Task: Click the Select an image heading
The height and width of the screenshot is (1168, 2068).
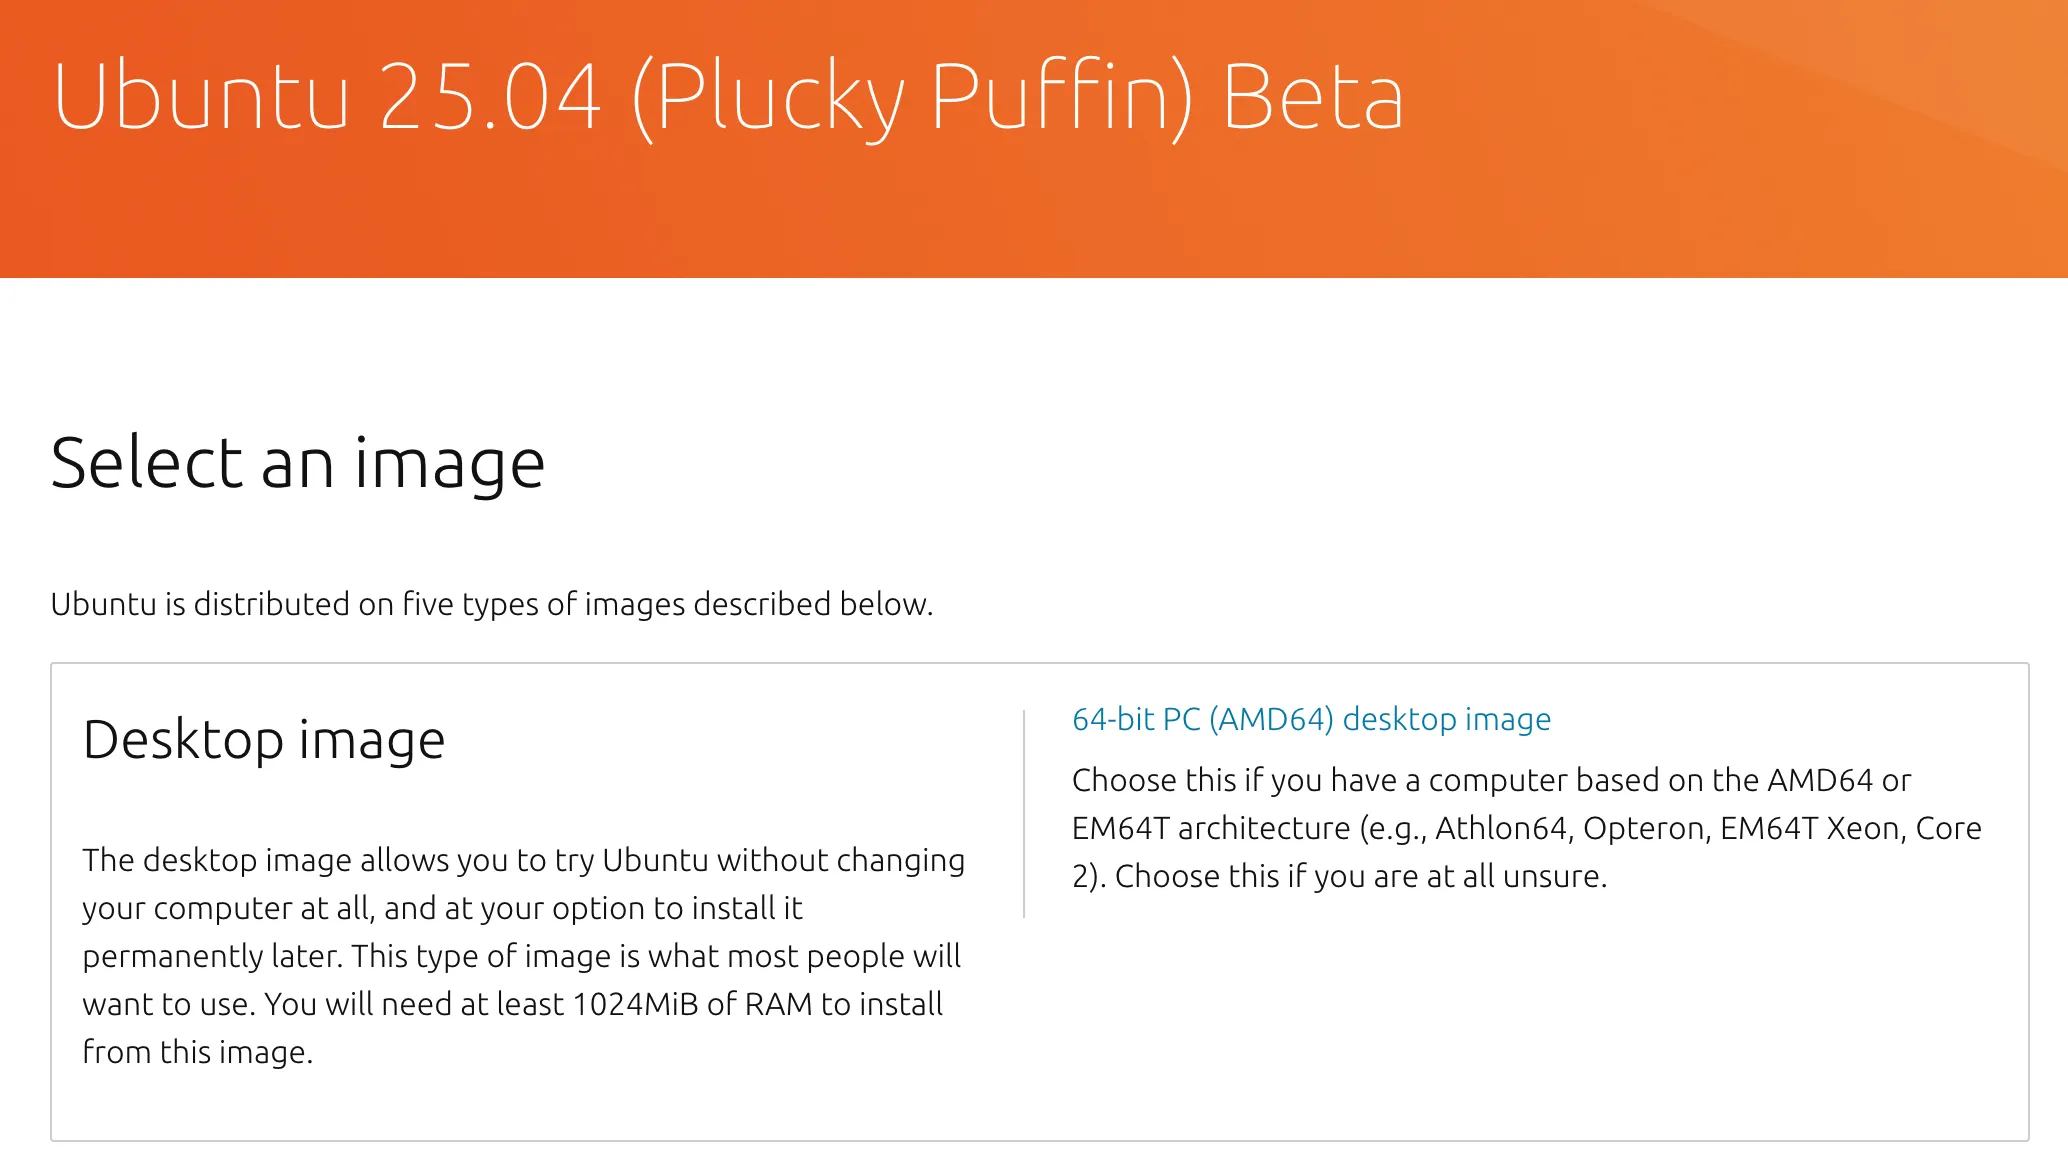Action: pos(299,462)
